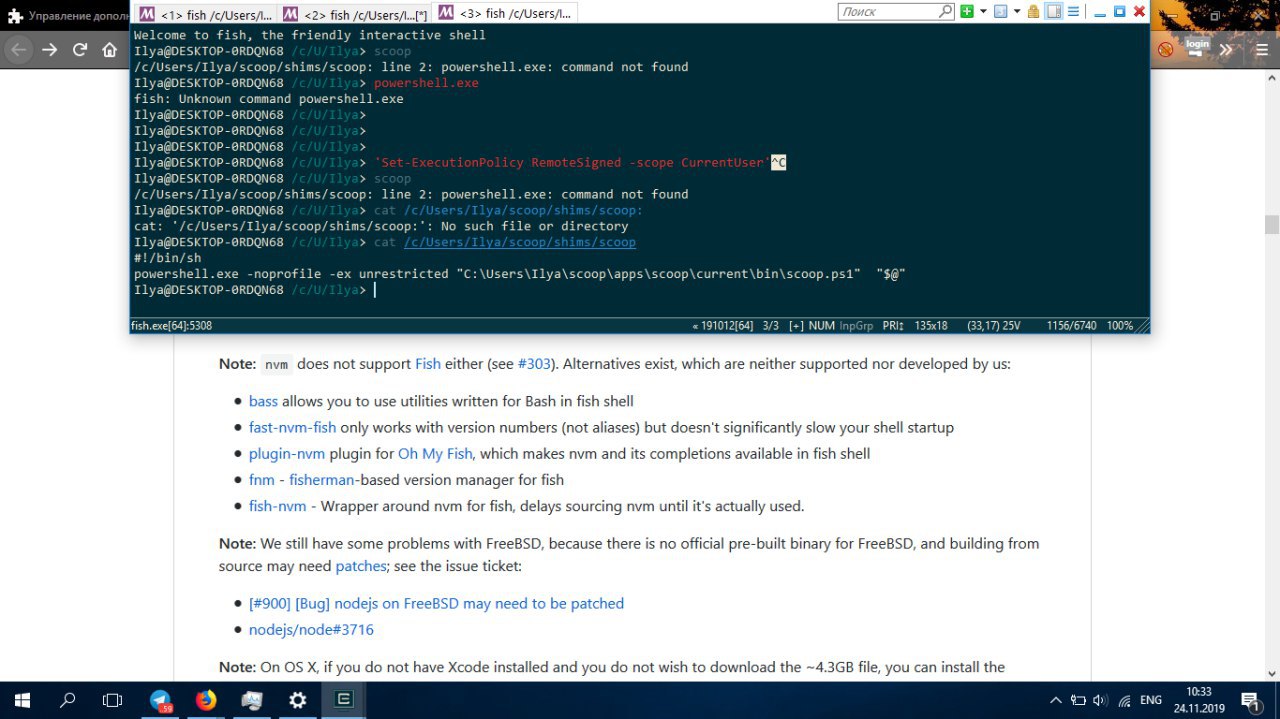Image resolution: width=1280 pixels, height=719 pixels.
Task: Open the fish-nvm link
Action: click(278, 506)
